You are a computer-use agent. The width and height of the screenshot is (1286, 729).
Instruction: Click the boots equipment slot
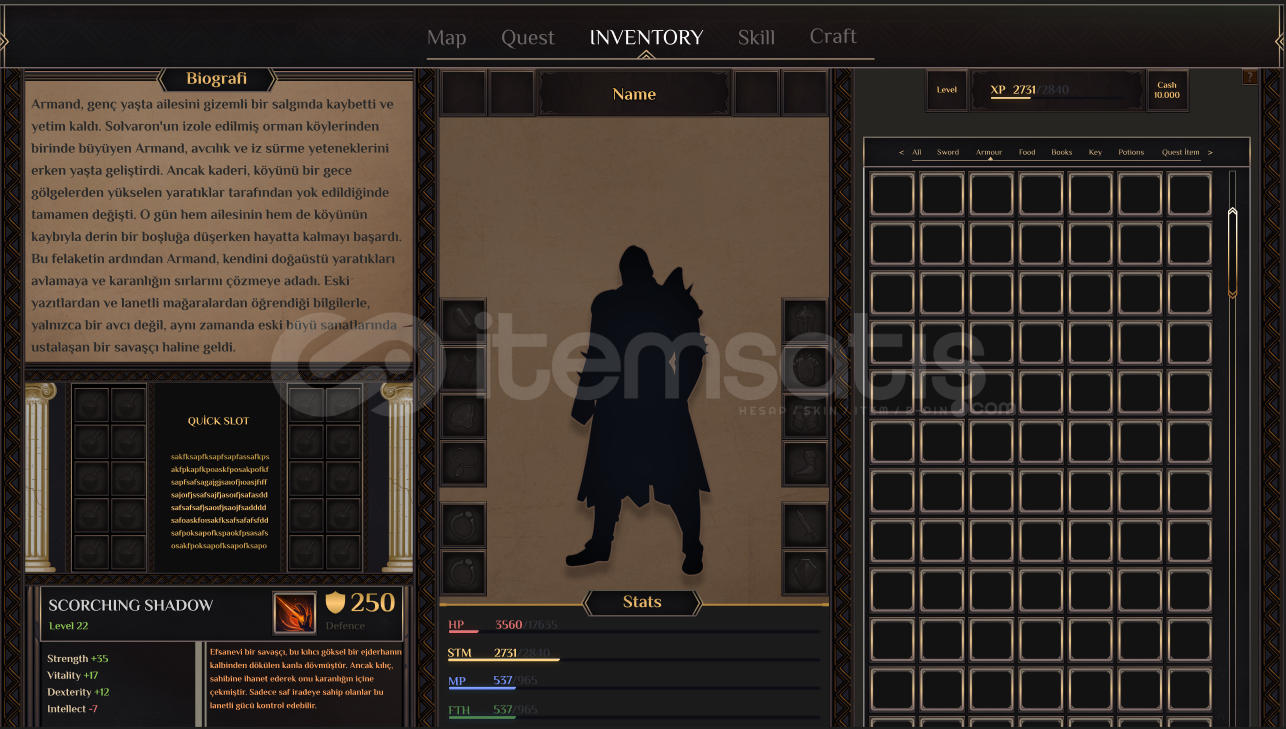pyautogui.click(x=805, y=464)
